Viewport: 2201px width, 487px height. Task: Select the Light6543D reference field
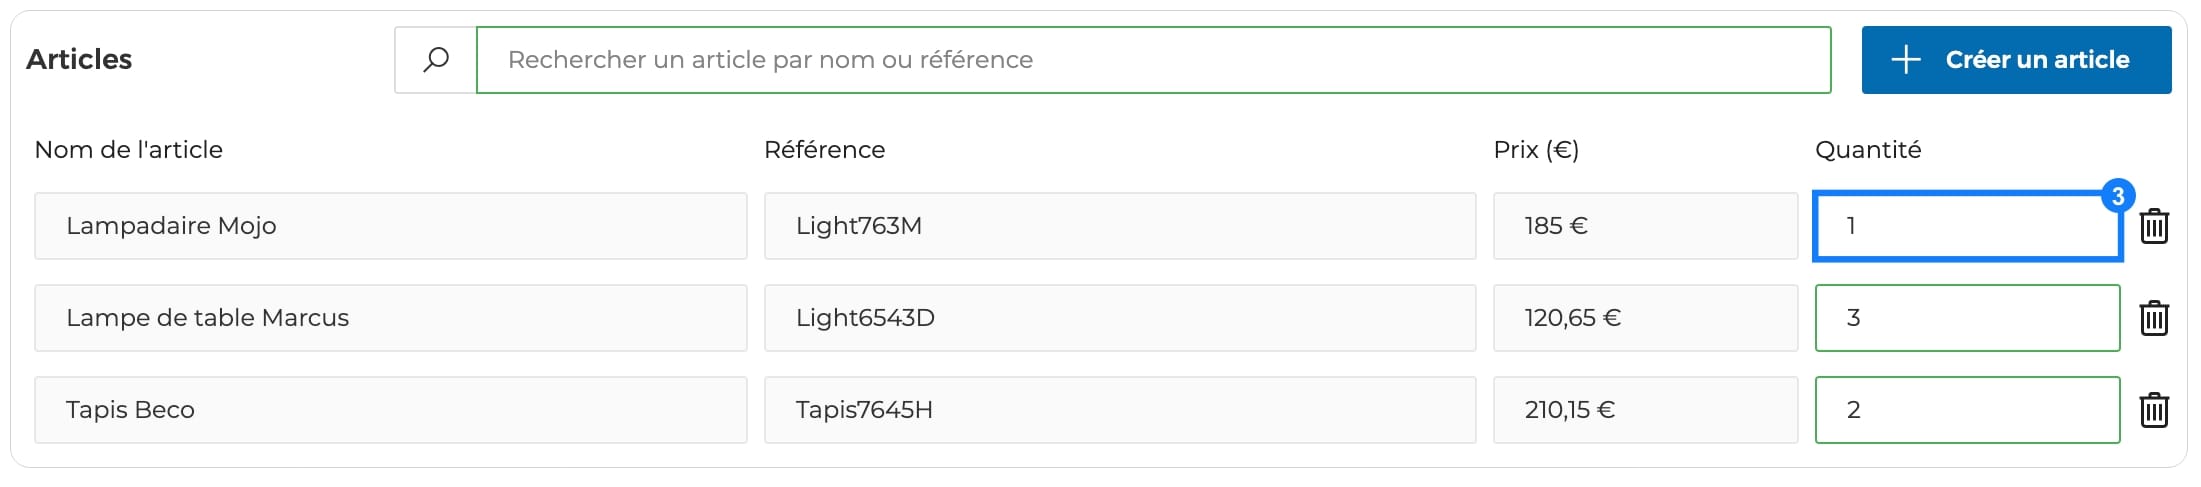(1120, 318)
